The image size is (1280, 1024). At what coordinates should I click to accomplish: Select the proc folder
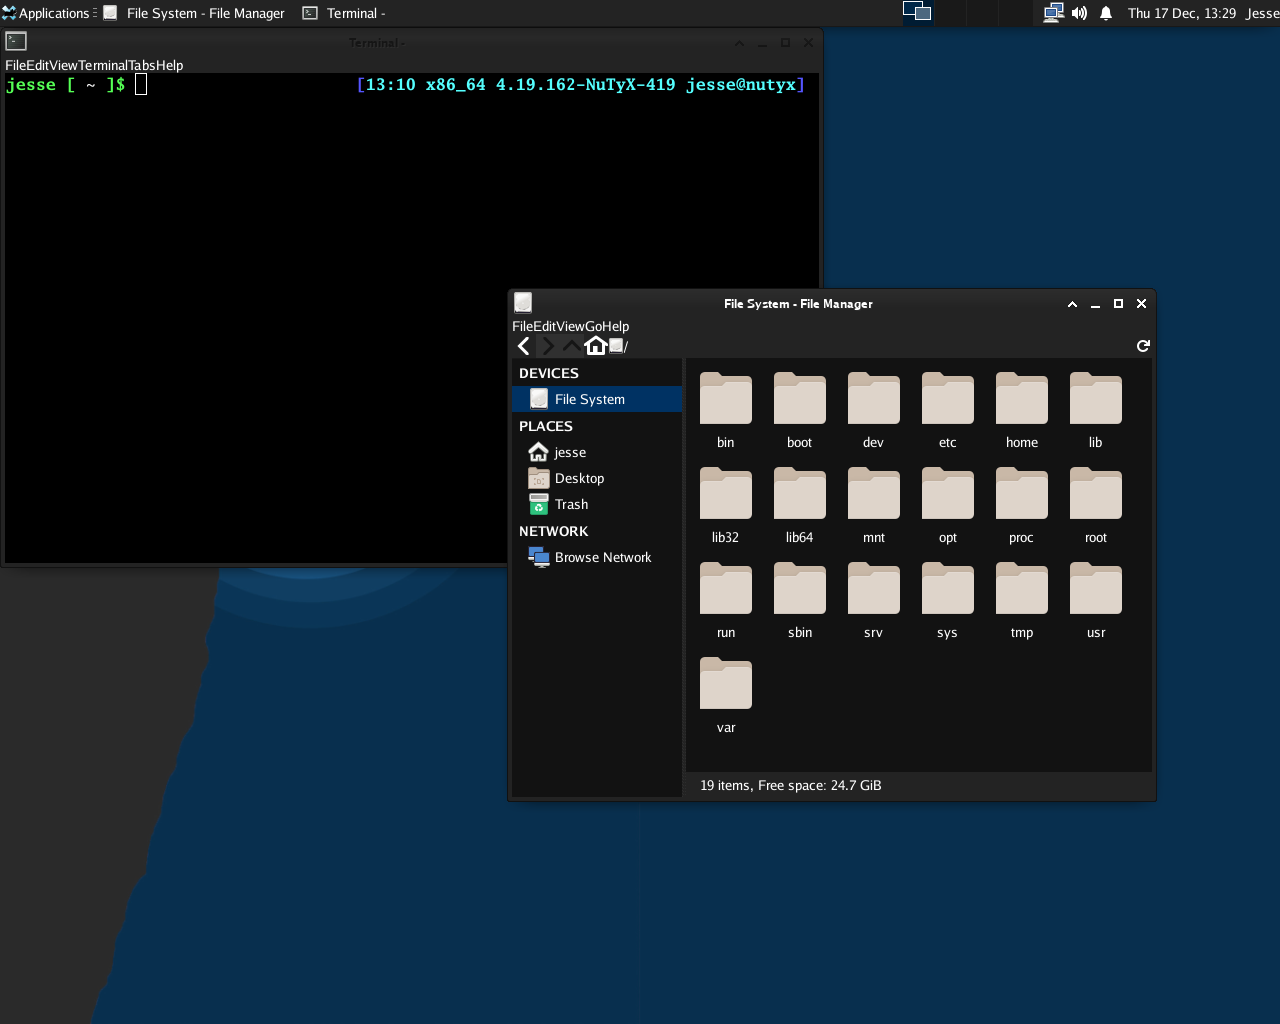(1022, 506)
